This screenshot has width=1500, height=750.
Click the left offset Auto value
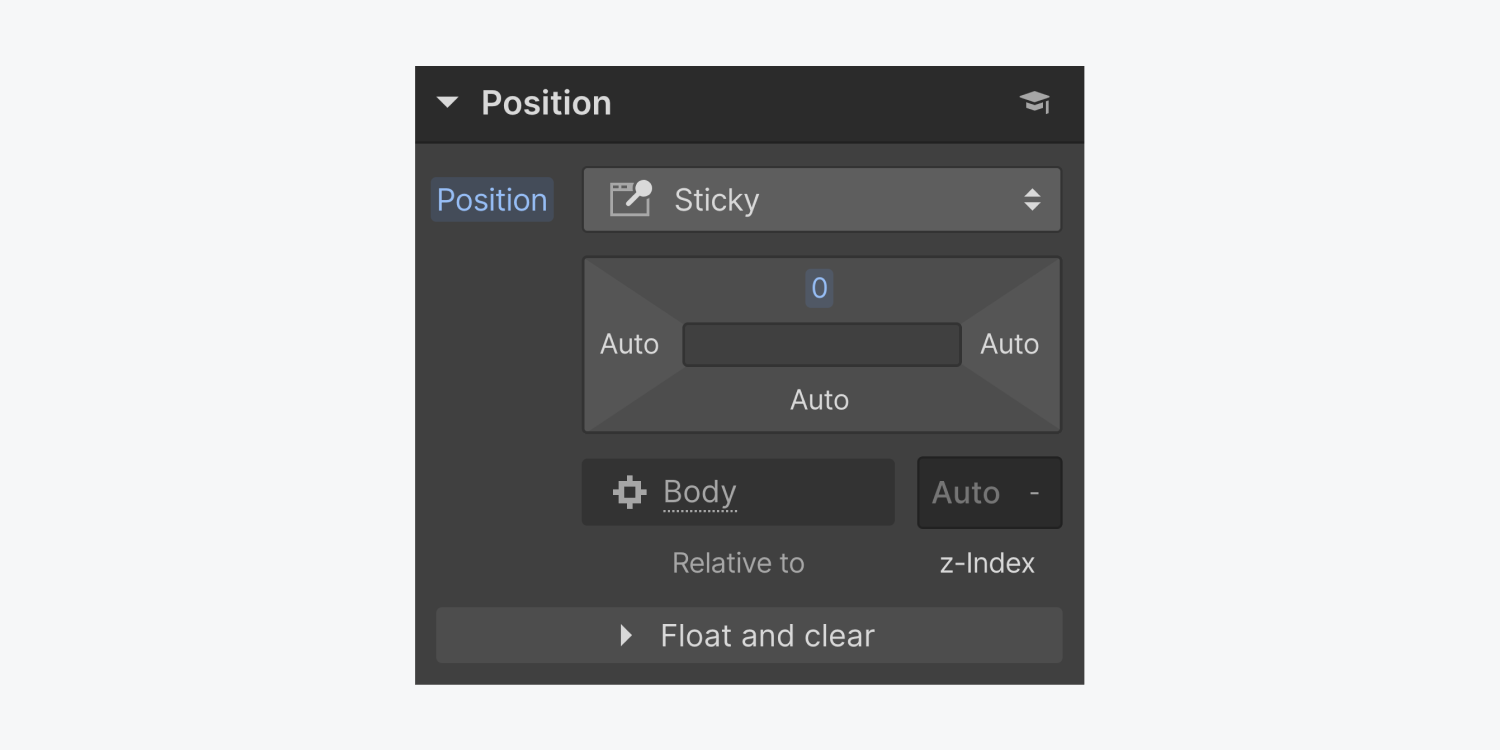point(629,344)
